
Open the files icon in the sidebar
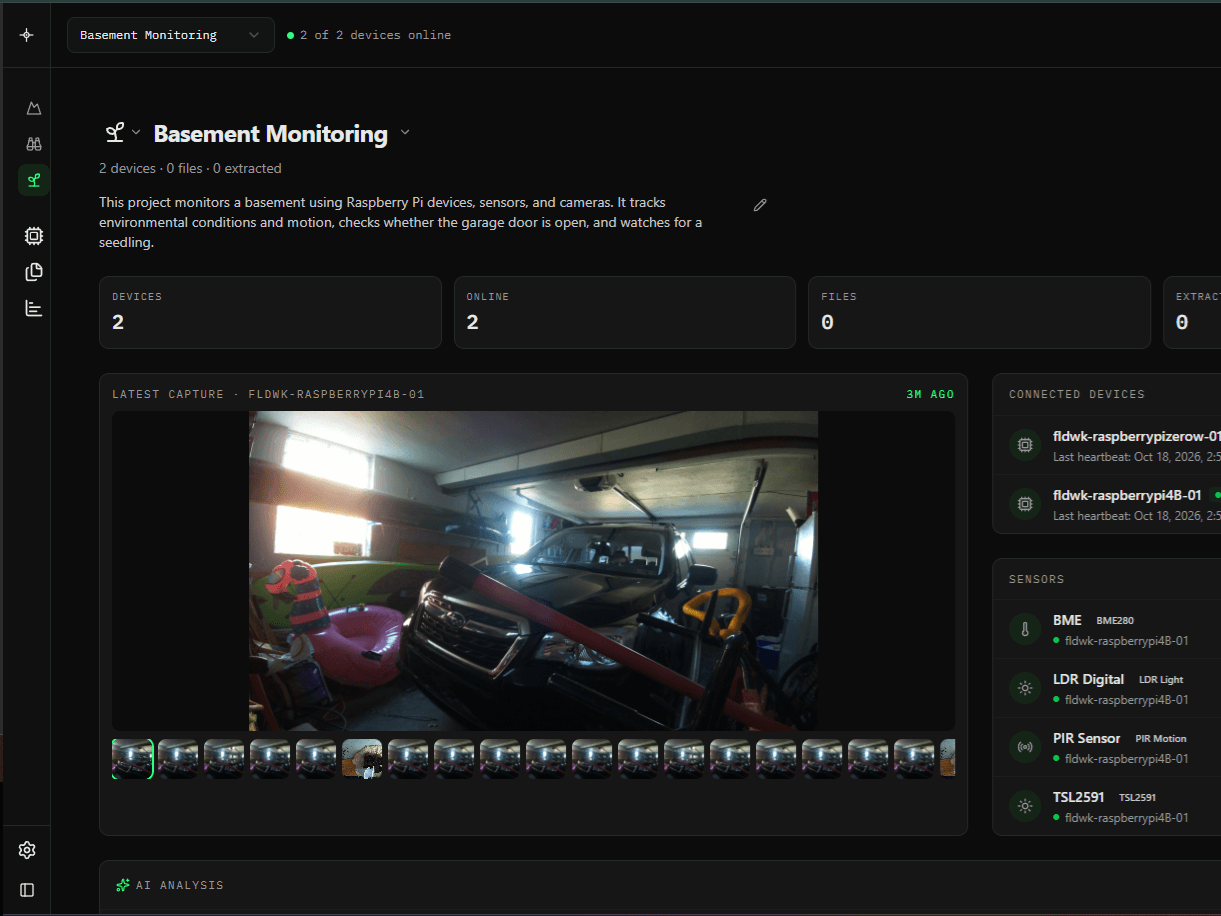click(34, 272)
